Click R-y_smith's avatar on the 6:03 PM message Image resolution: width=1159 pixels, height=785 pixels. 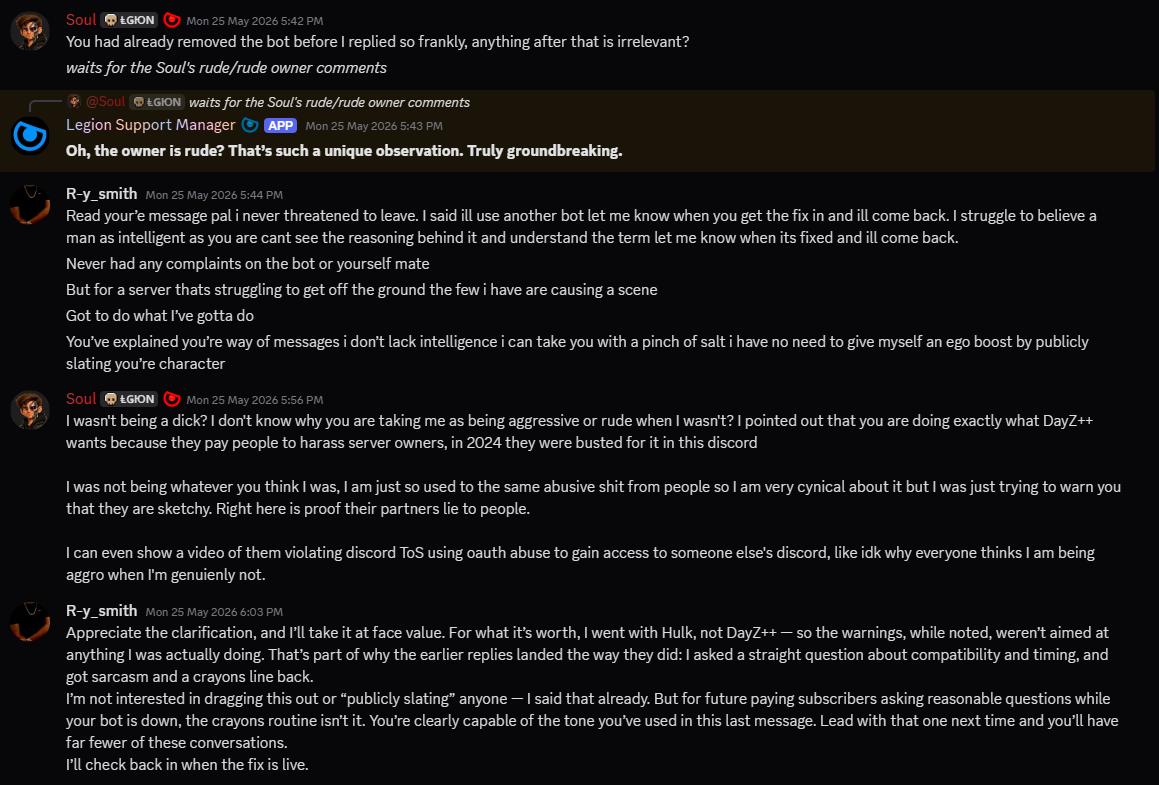point(30,622)
